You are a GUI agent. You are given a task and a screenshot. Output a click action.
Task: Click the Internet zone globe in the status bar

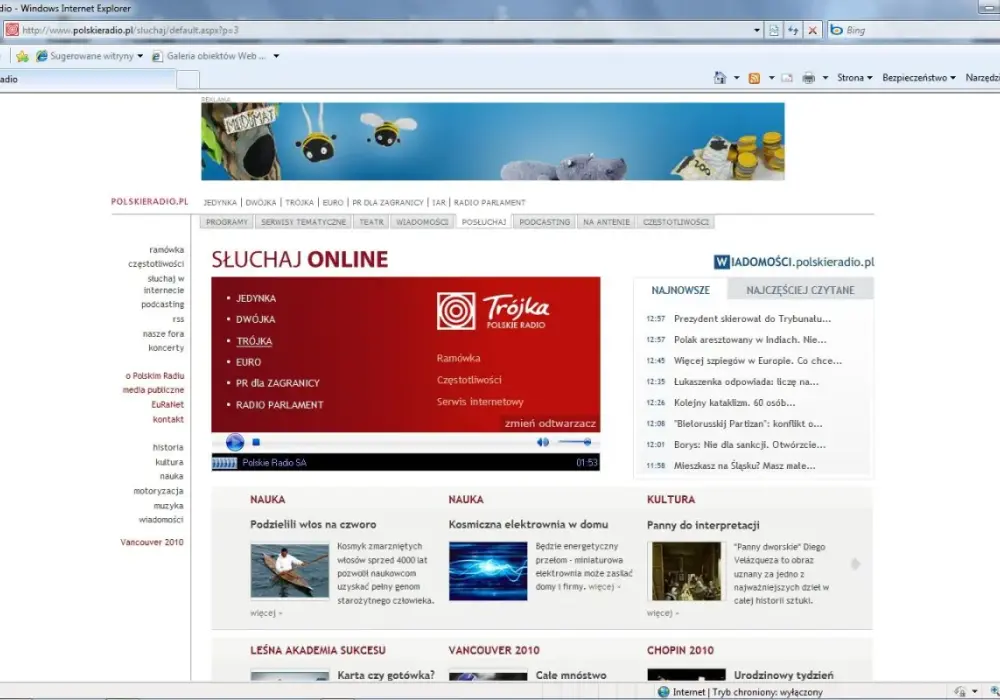[663, 692]
